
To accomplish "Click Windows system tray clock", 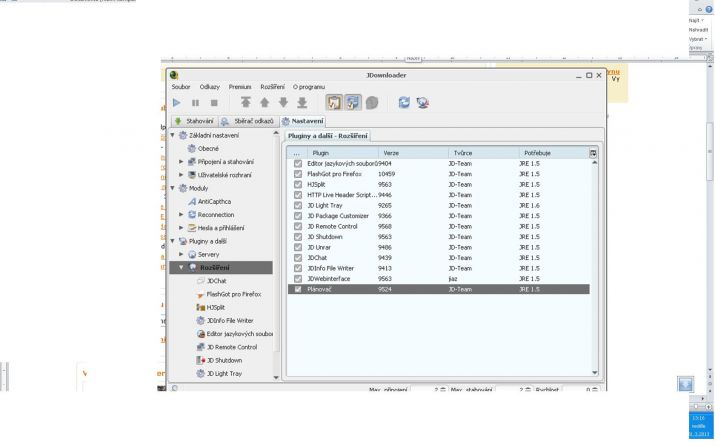I will (x=699, y=425).
